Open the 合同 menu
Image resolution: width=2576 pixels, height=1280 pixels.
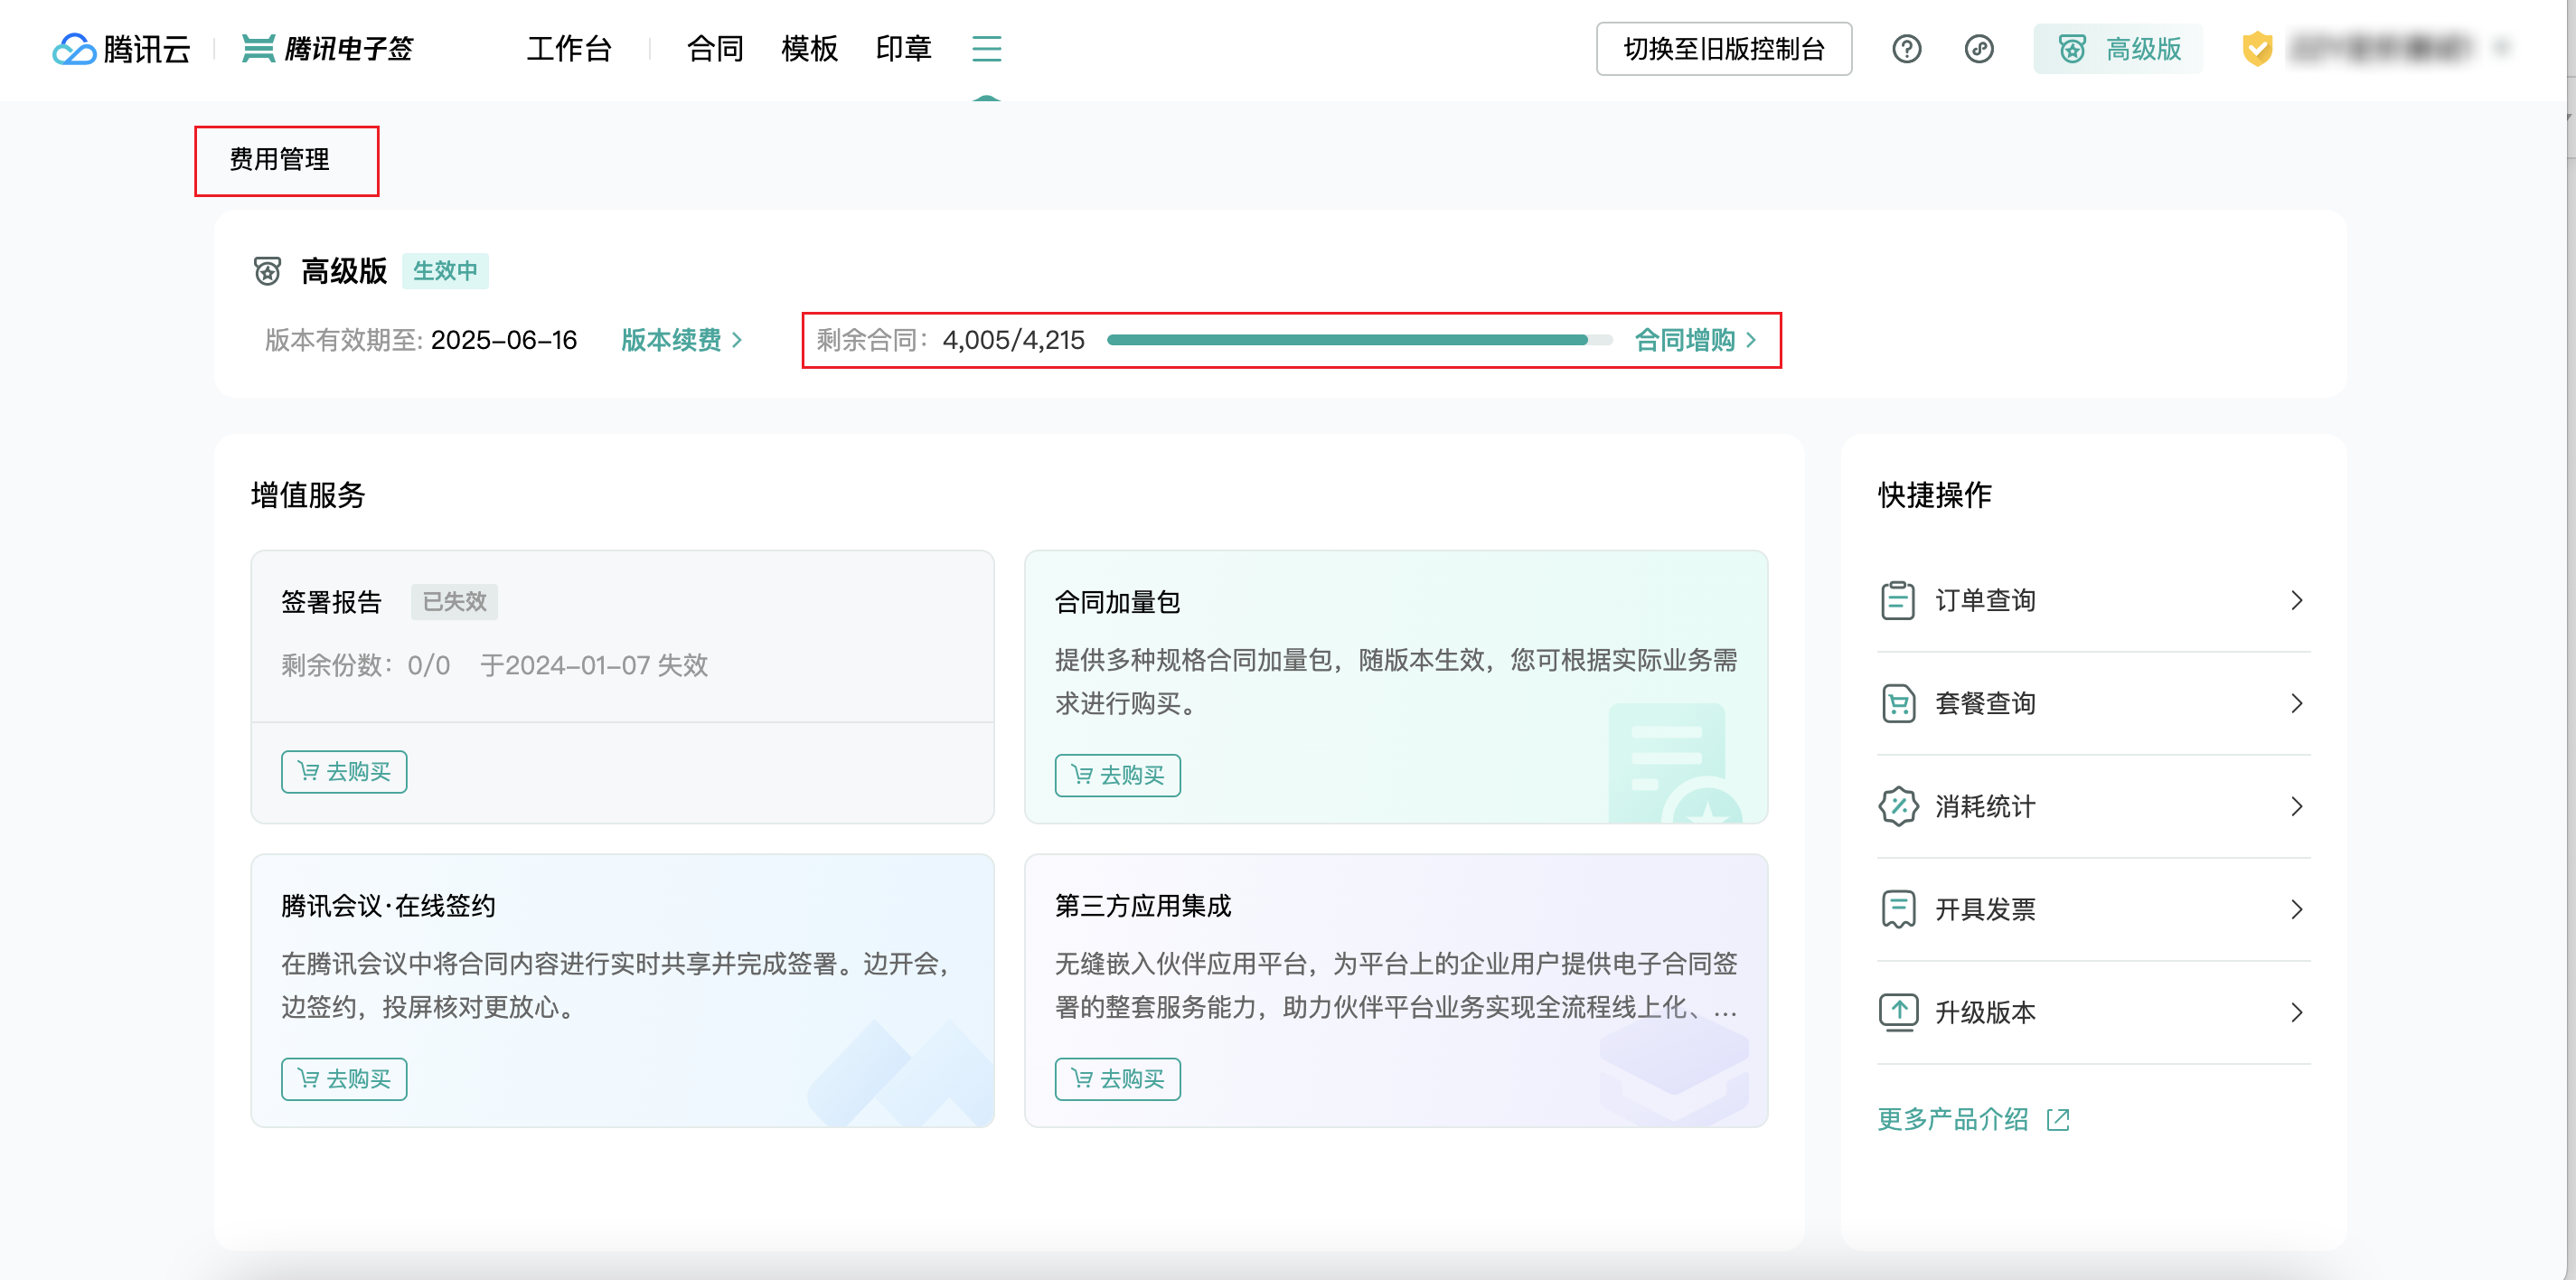pyautogui.click(x=715, y=48)
